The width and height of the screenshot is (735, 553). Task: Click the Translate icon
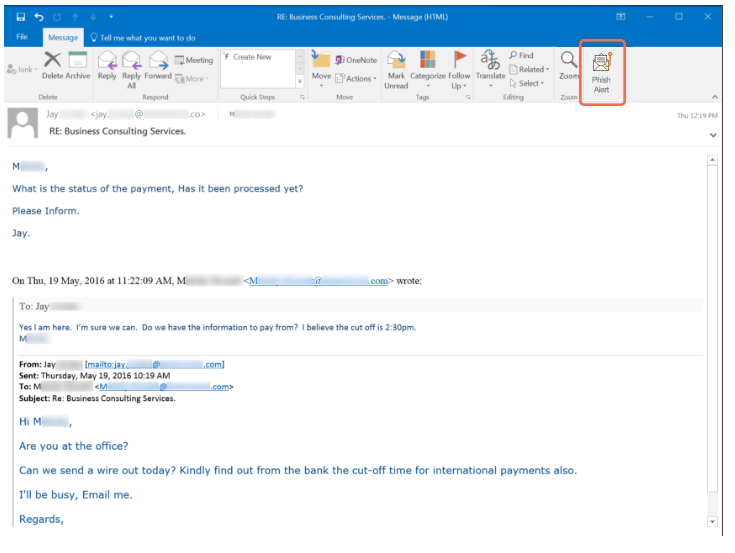[x=490, y=65]
